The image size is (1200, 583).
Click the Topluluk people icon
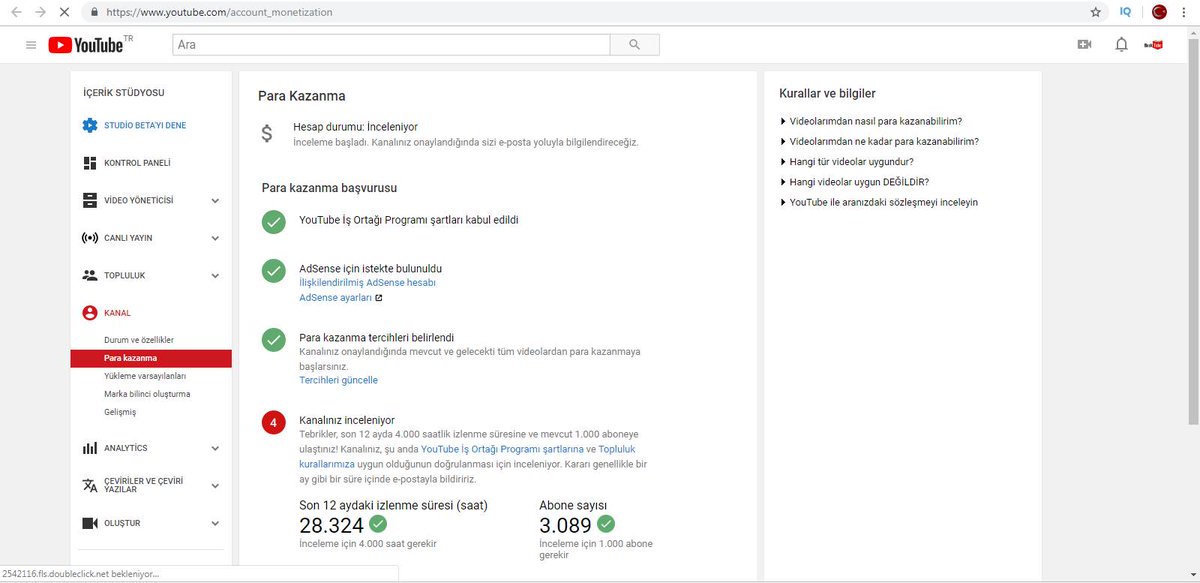click(90, 275)
